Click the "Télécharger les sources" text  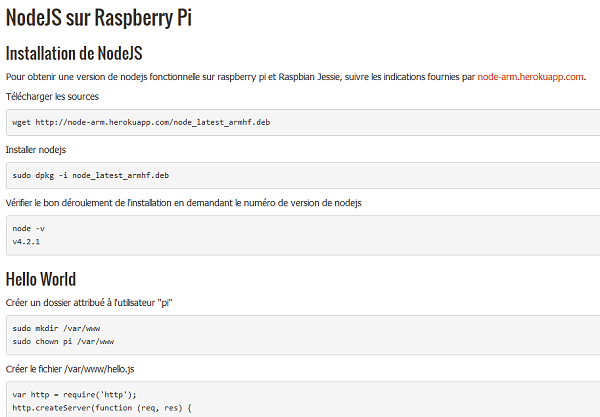tap(52, 97)
